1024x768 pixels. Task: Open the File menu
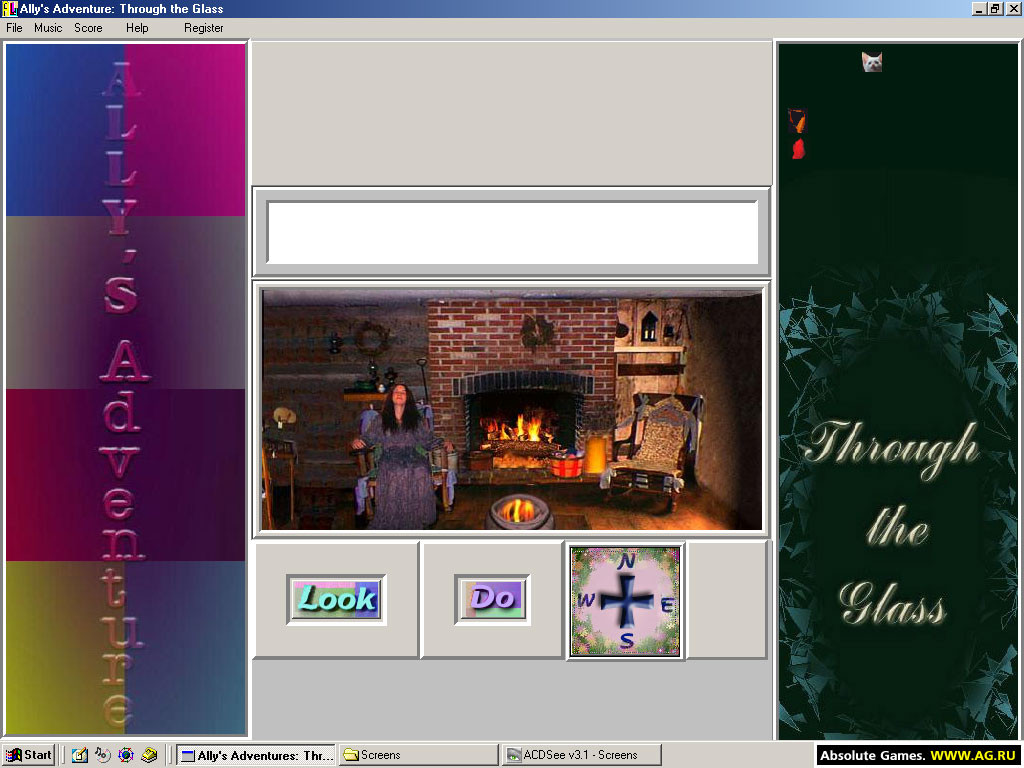point(14,28)
